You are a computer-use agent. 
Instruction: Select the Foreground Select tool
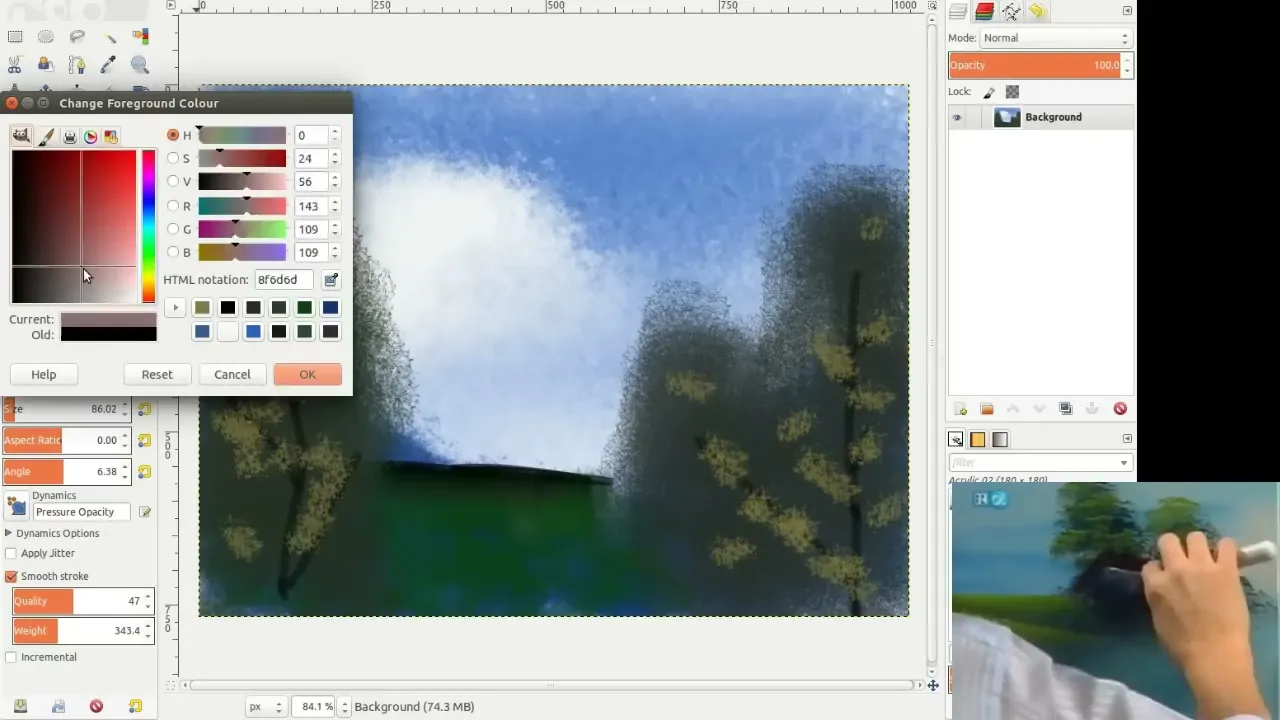[46, 65]
